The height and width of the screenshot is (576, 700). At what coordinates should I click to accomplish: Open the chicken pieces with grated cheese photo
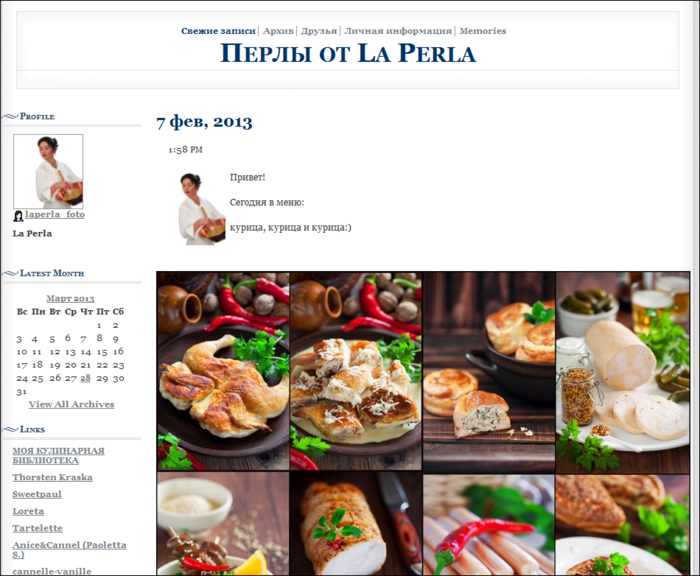point(356,371)
